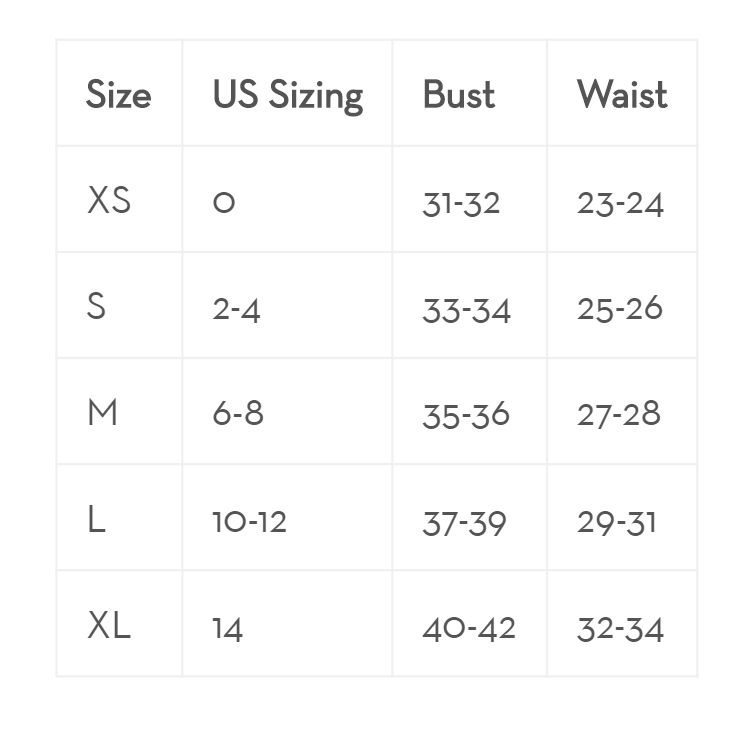Click waist measurement 25-26
This screenshot has width=732, height=732.
pyautogui.click(x=620, y=308)
